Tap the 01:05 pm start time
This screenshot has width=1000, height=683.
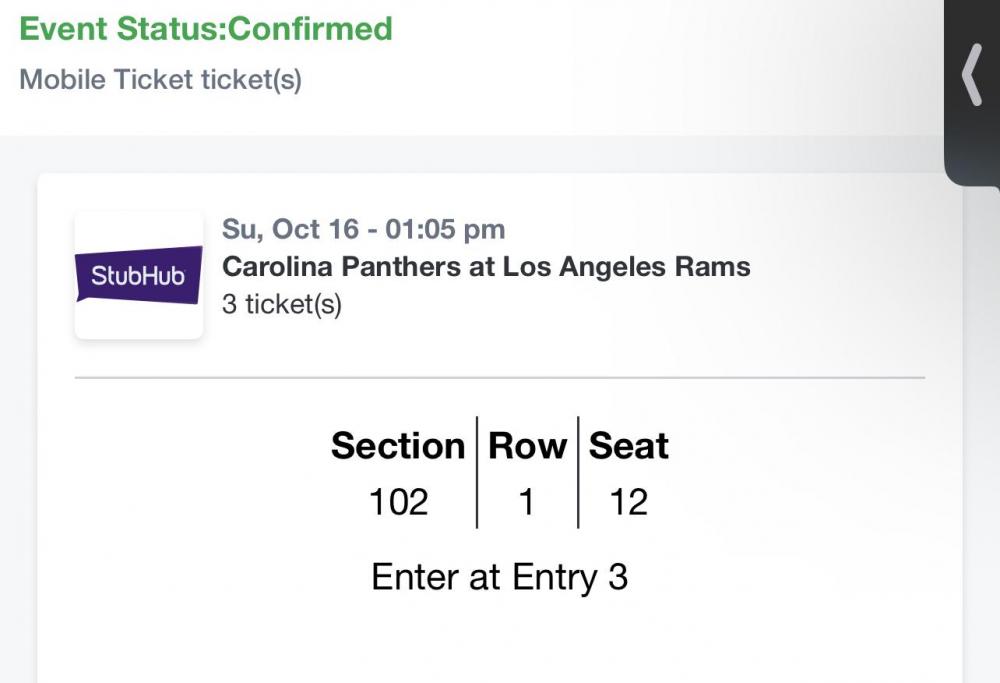coord(445,229)
